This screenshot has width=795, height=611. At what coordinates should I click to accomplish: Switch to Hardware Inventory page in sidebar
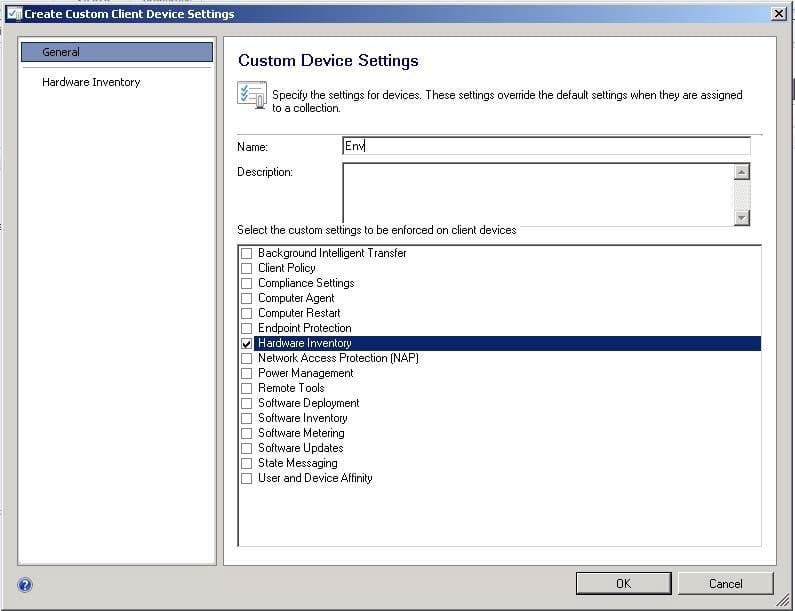coord(91,82)
